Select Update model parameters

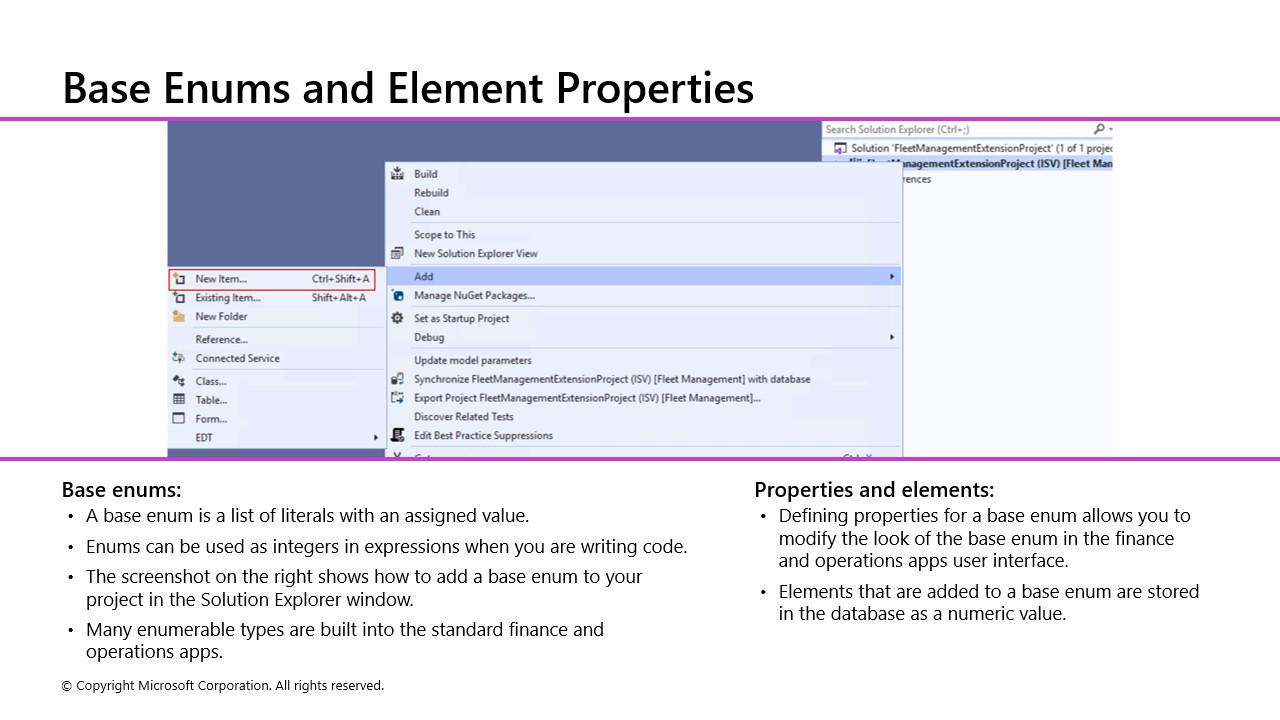(x=472, y=360)
